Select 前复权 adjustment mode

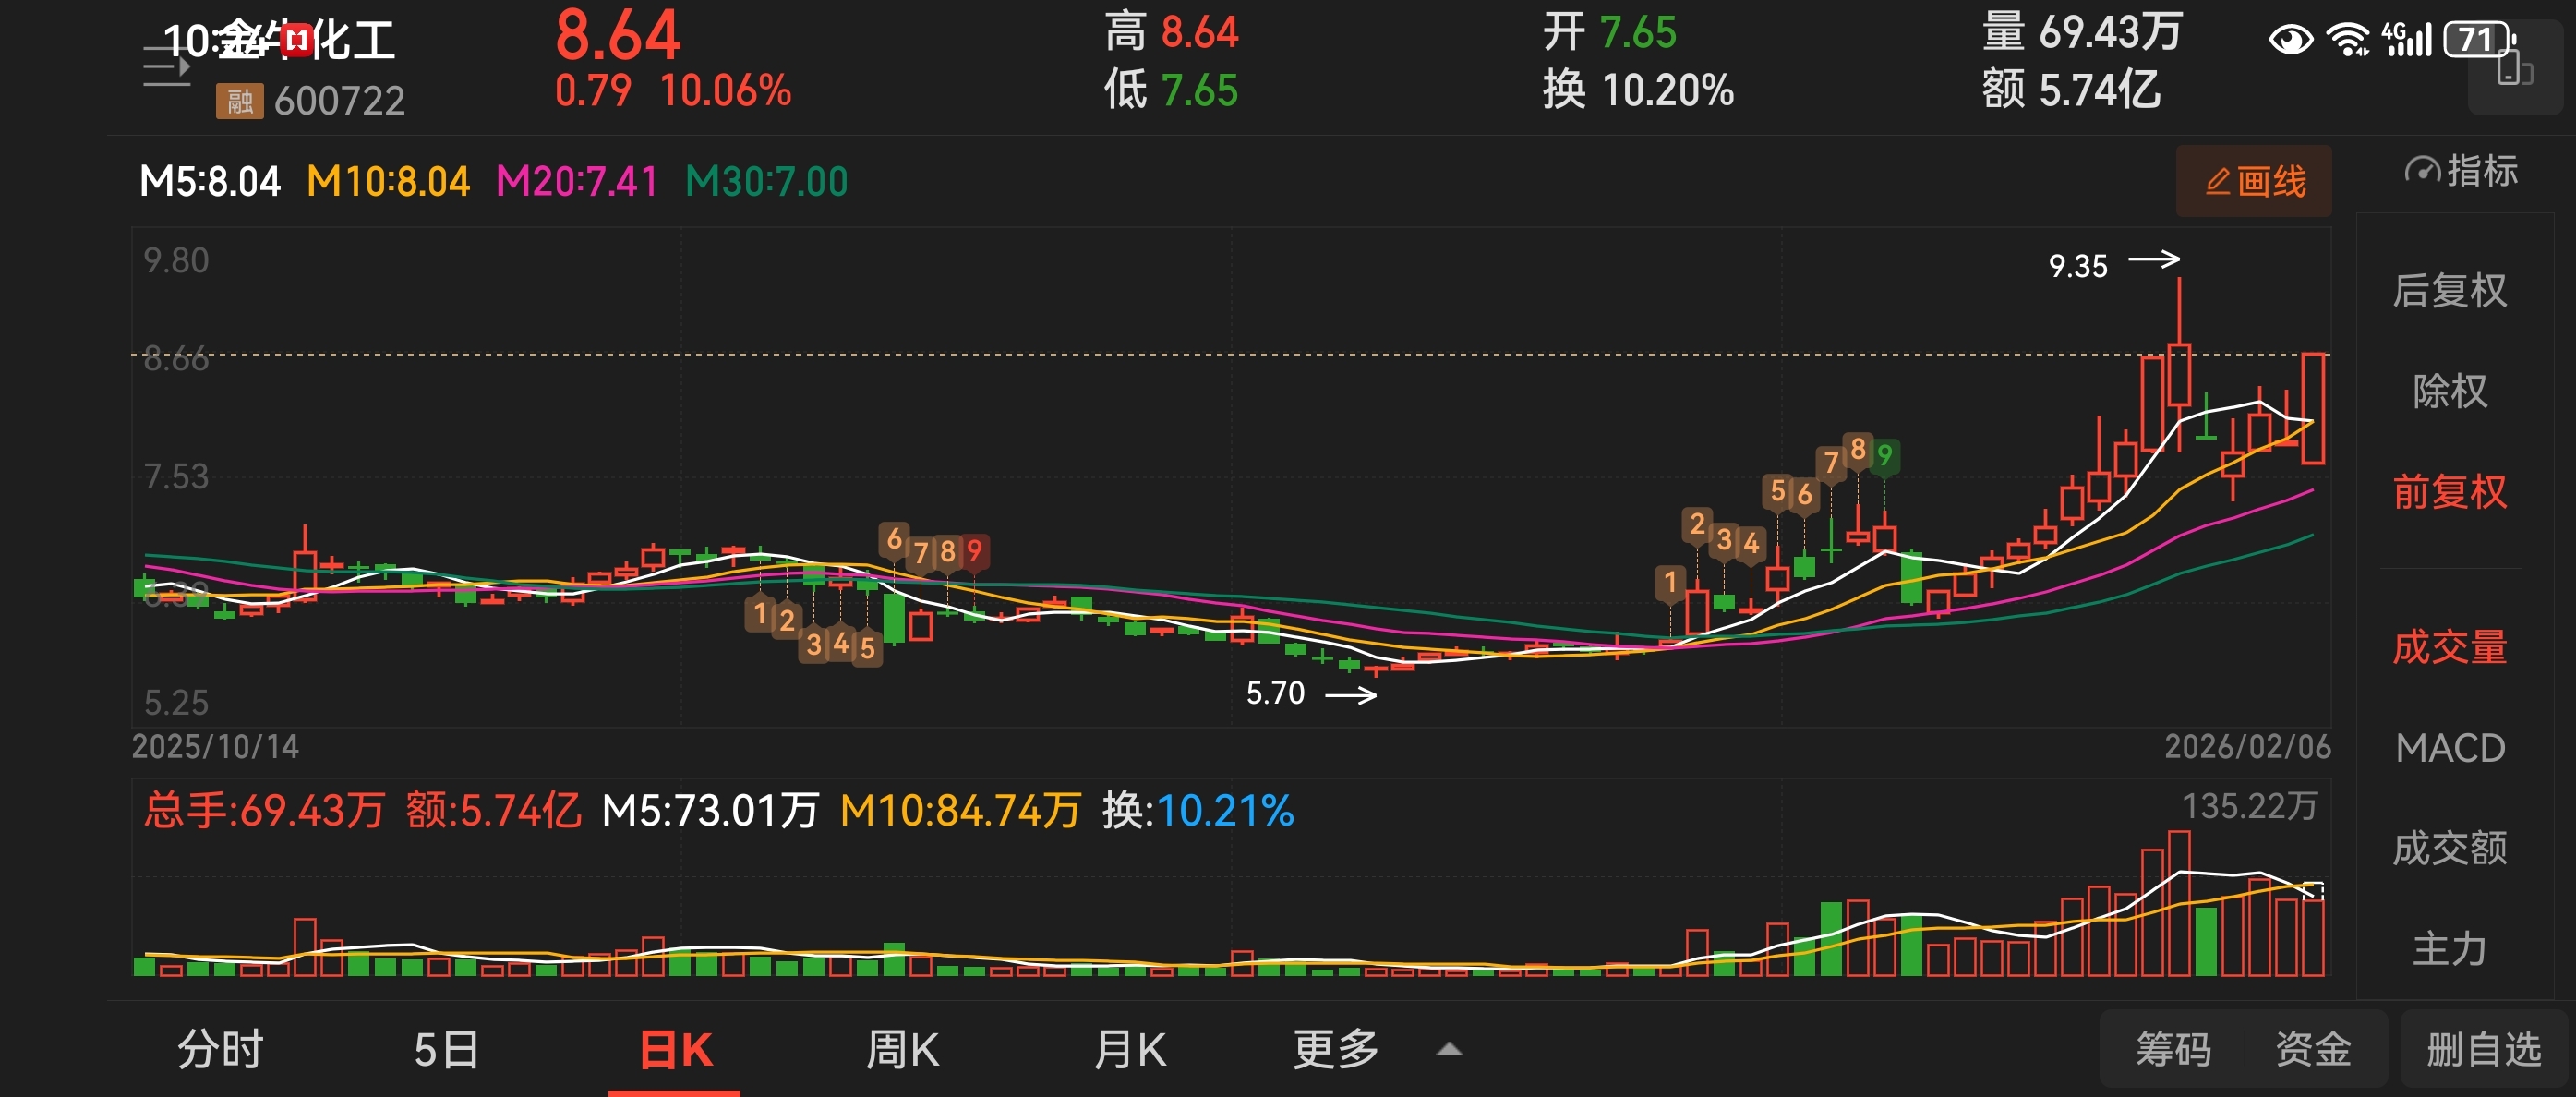tap(2449, 492)
